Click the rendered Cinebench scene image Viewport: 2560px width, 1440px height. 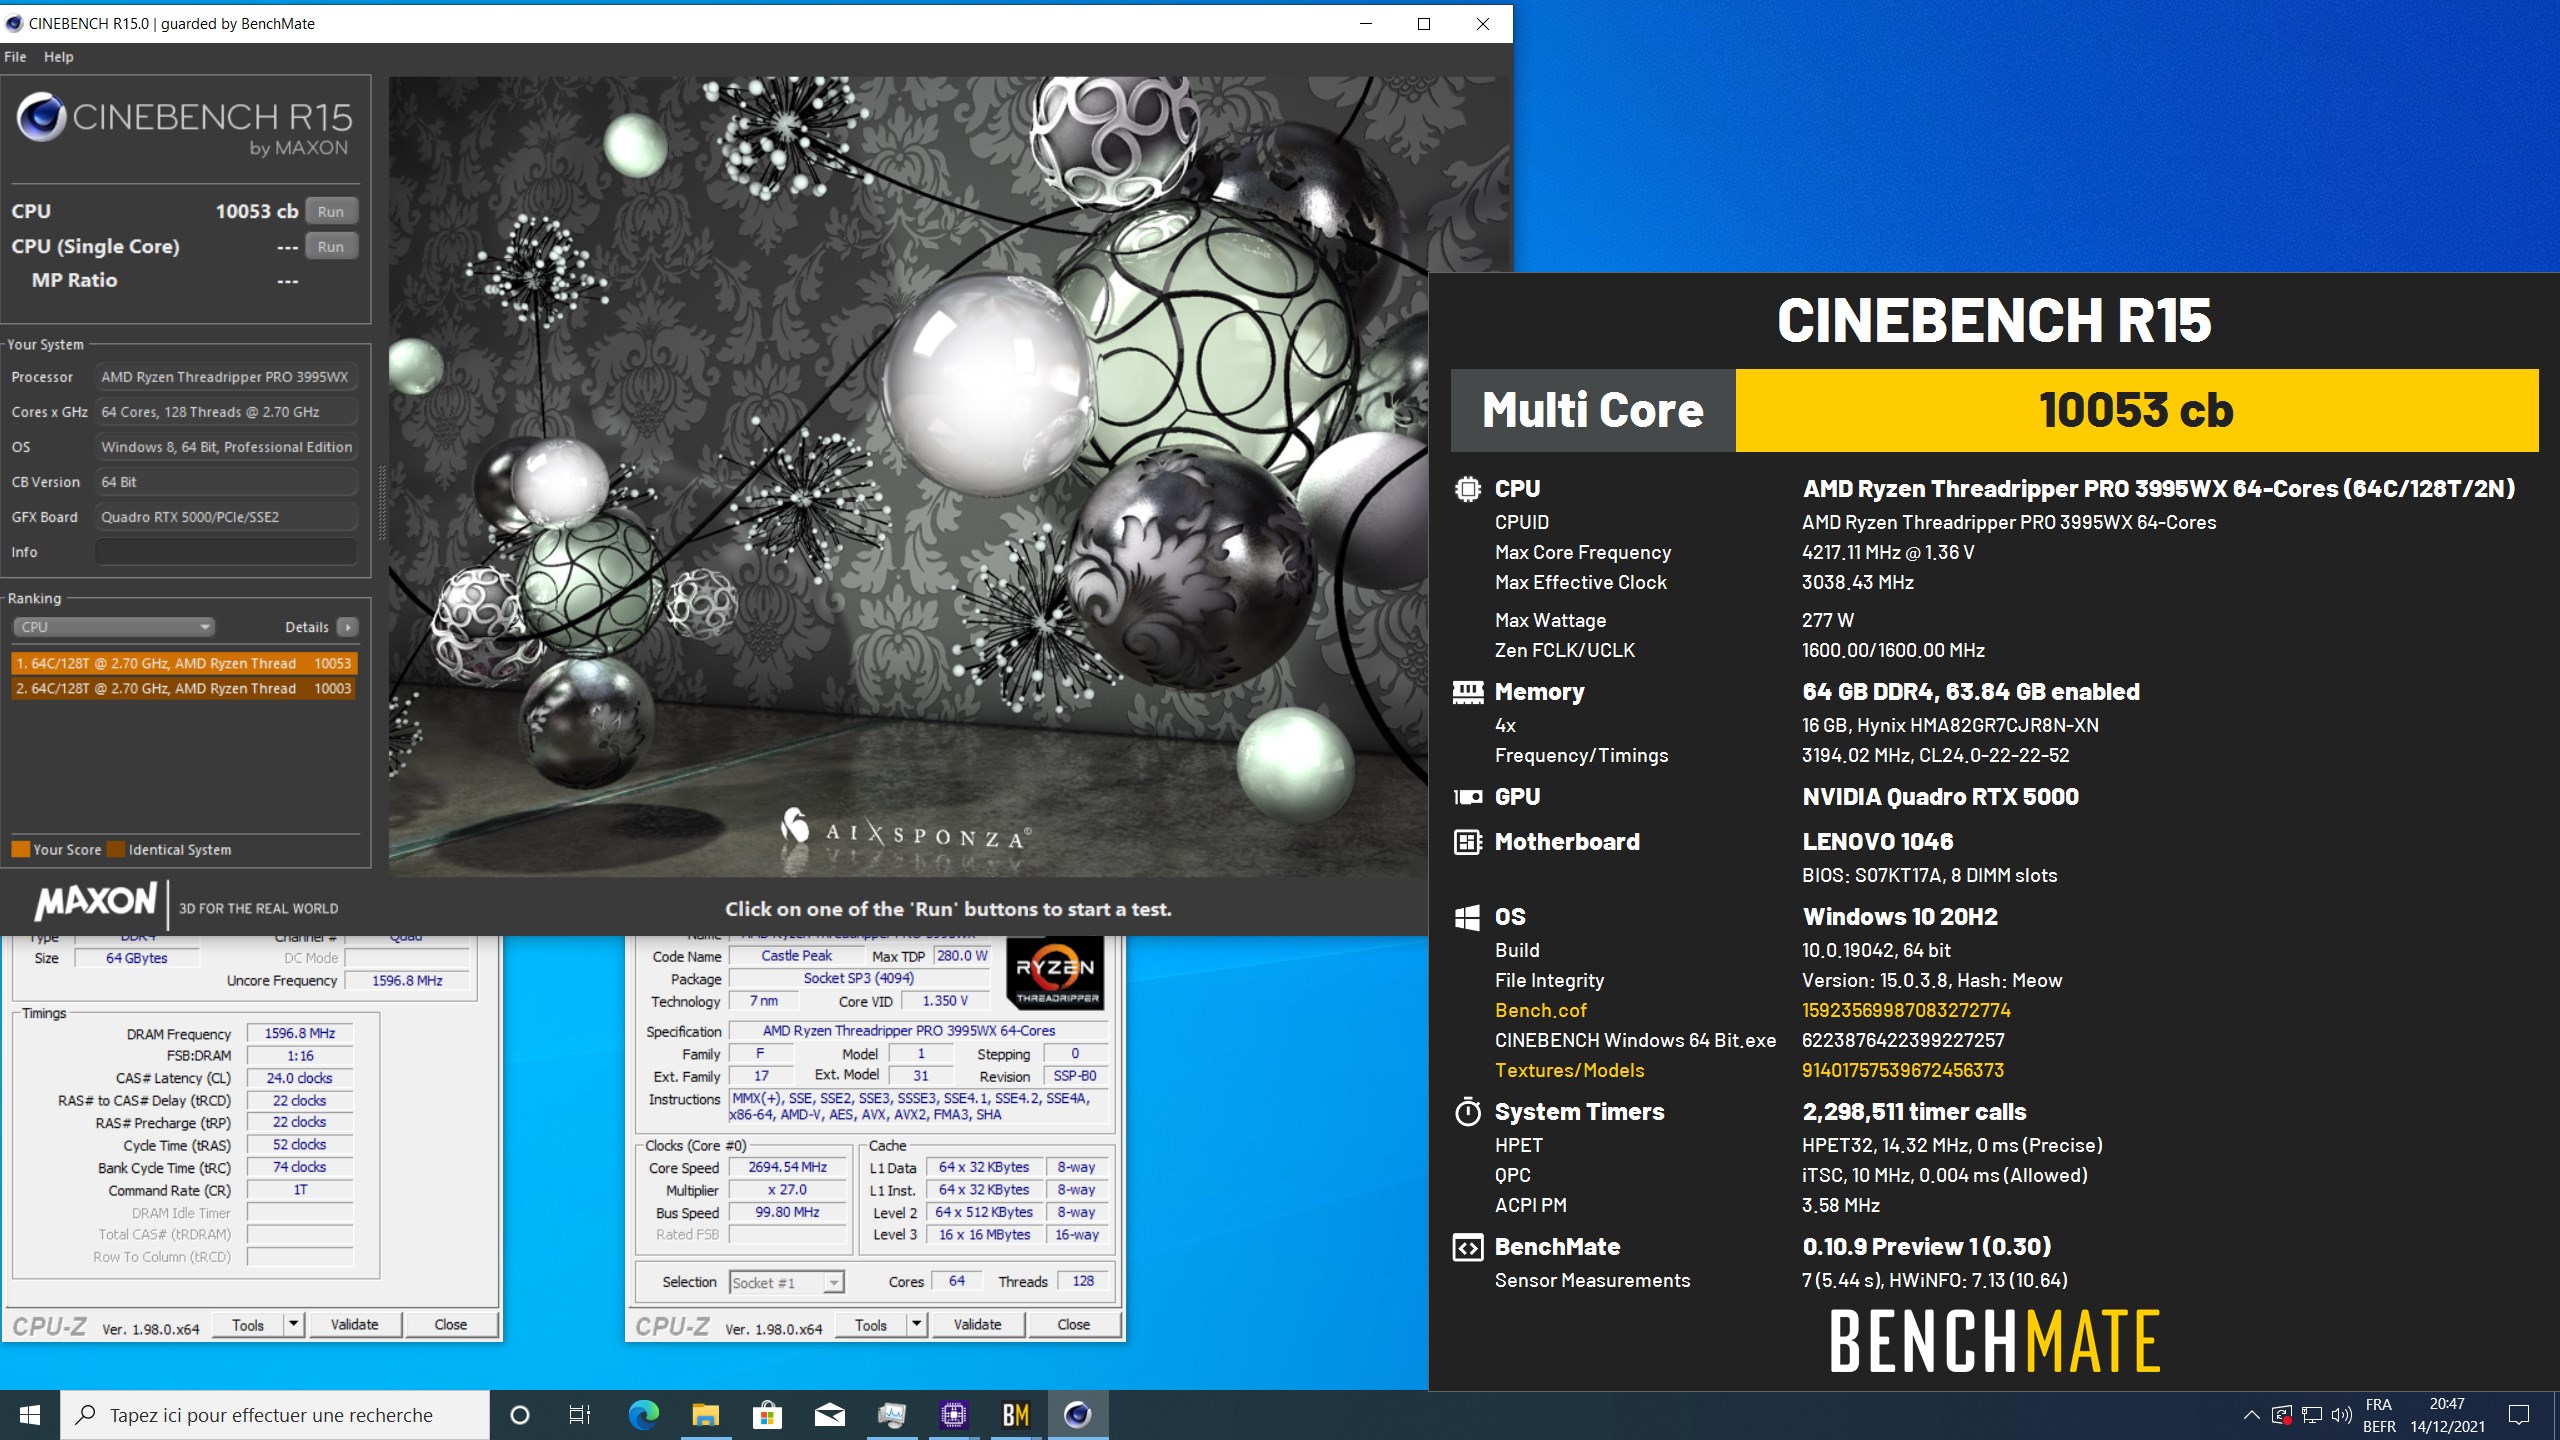[x=908, y=477]
